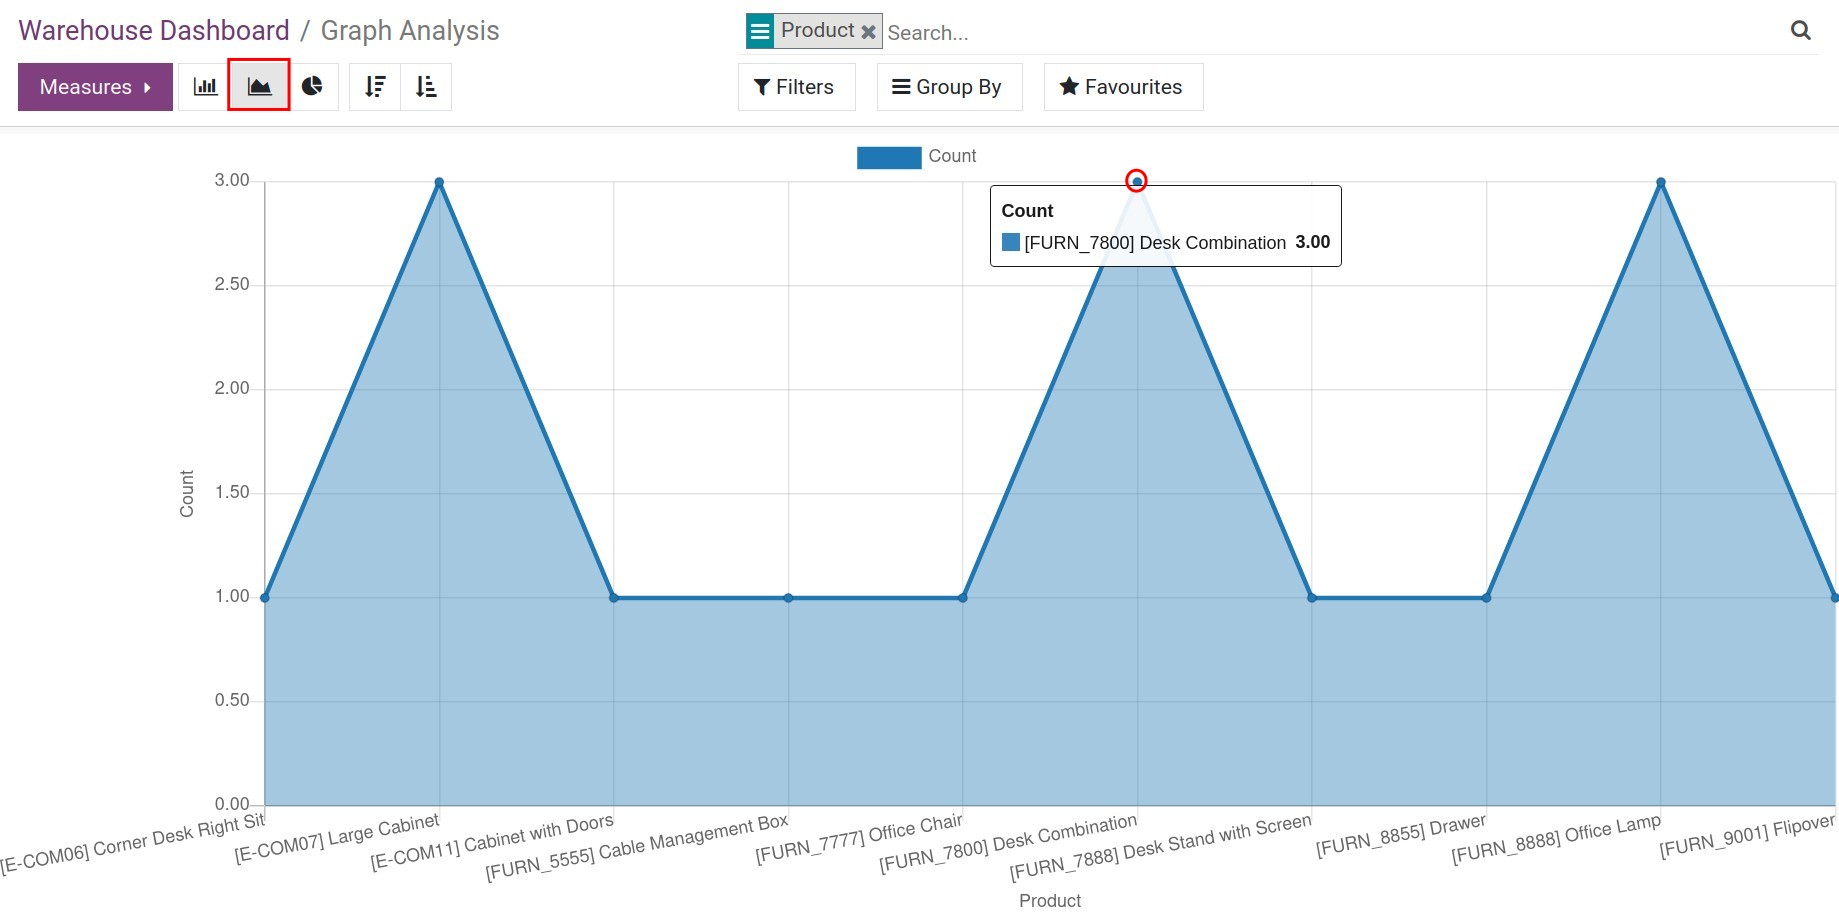
Task: Click the descending sort icon
Action: click(x=374, y=87)
